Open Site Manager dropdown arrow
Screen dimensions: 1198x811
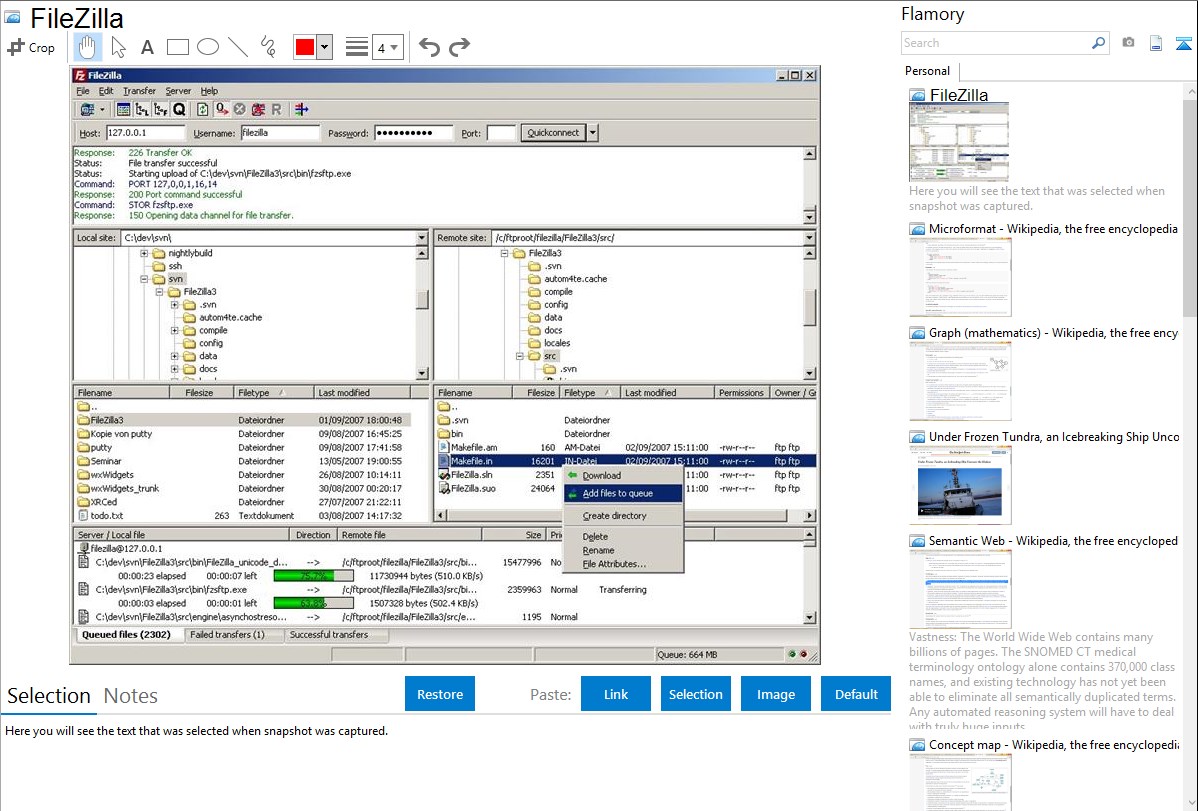(102, 109)
